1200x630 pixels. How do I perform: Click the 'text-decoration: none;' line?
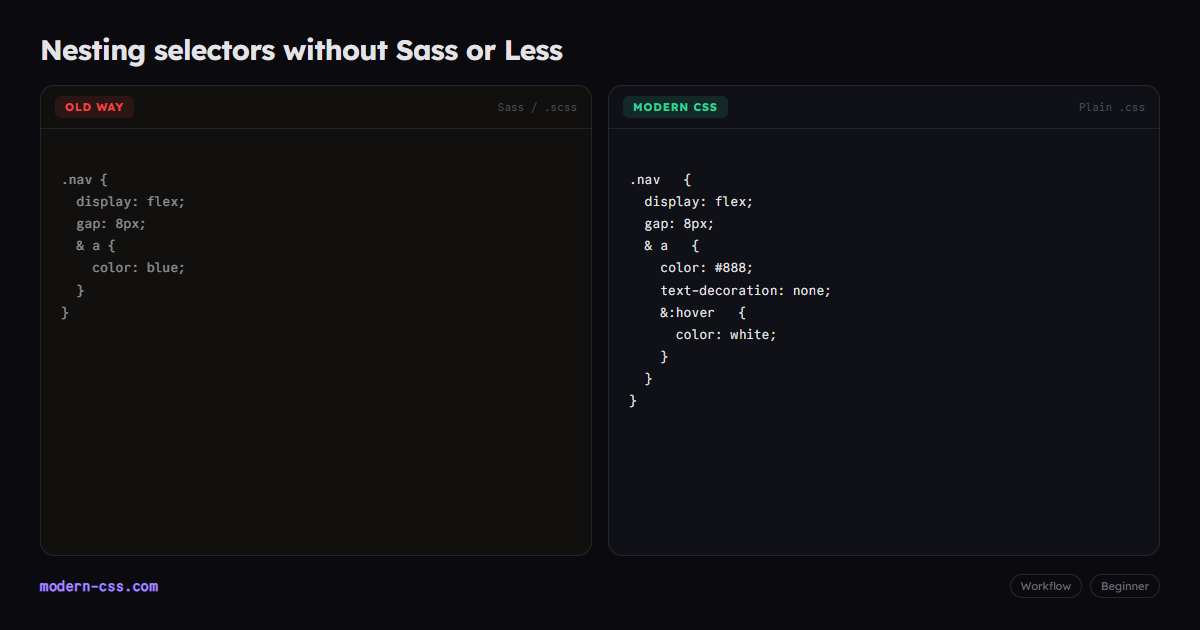coord(746,290)
